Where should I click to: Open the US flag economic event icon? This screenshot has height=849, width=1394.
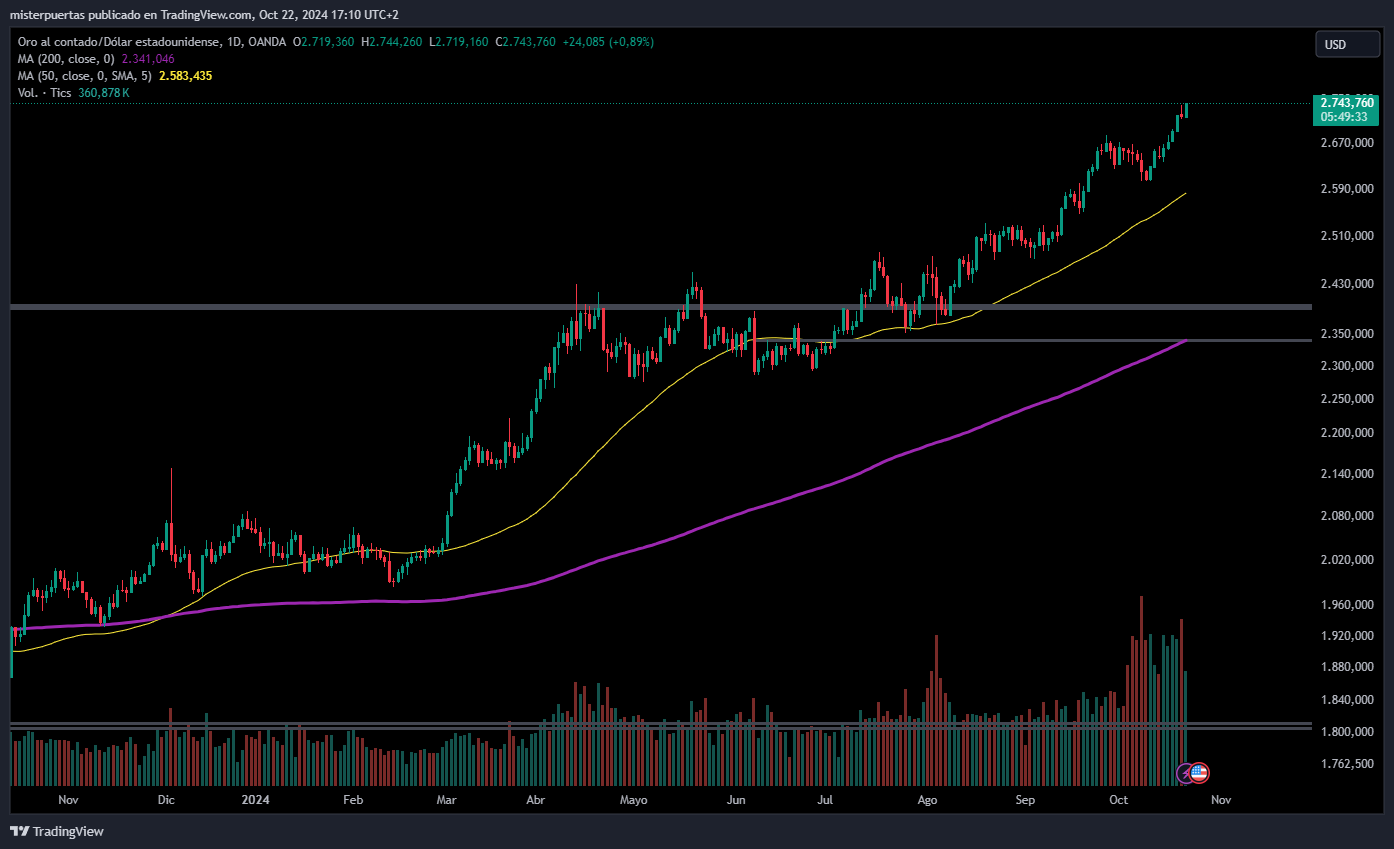click(1199, 772)
